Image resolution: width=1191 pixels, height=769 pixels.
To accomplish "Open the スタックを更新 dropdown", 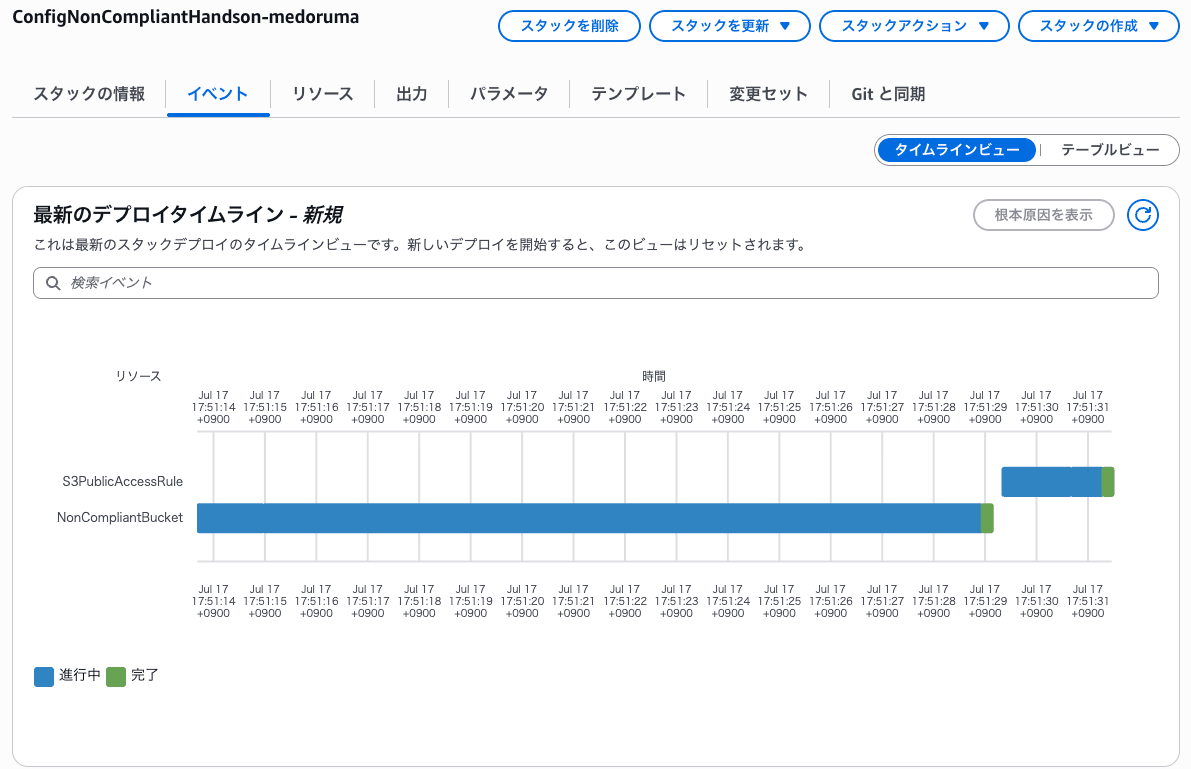I will 729,26.
